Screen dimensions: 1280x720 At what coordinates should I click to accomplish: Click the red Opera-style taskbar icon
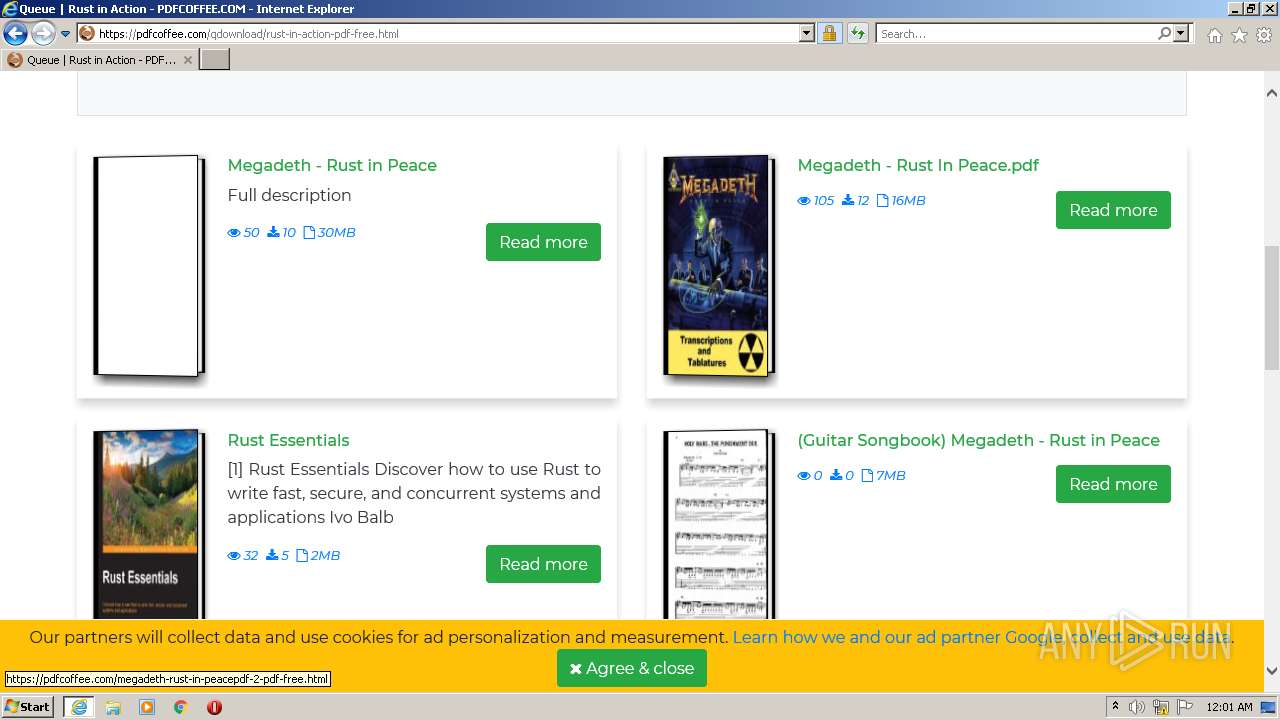(214, 707)
